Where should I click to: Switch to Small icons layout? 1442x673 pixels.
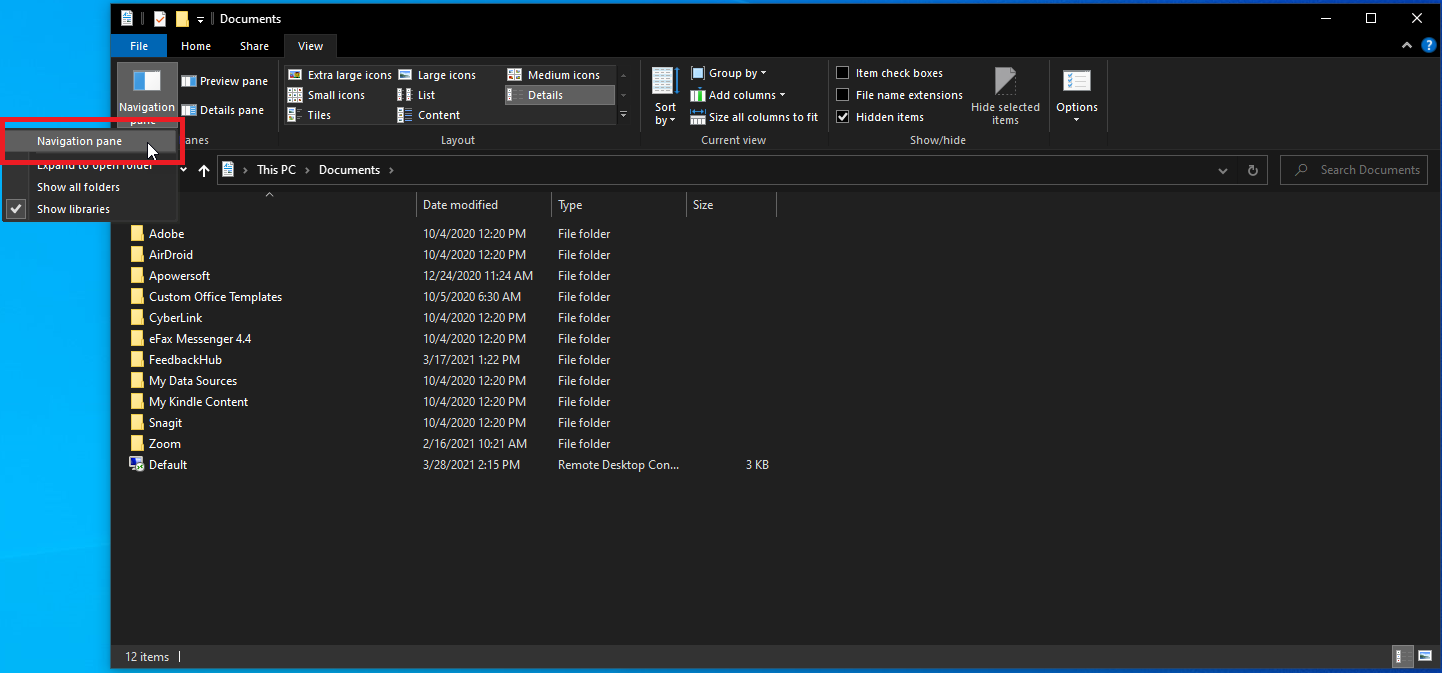(326, 95)
